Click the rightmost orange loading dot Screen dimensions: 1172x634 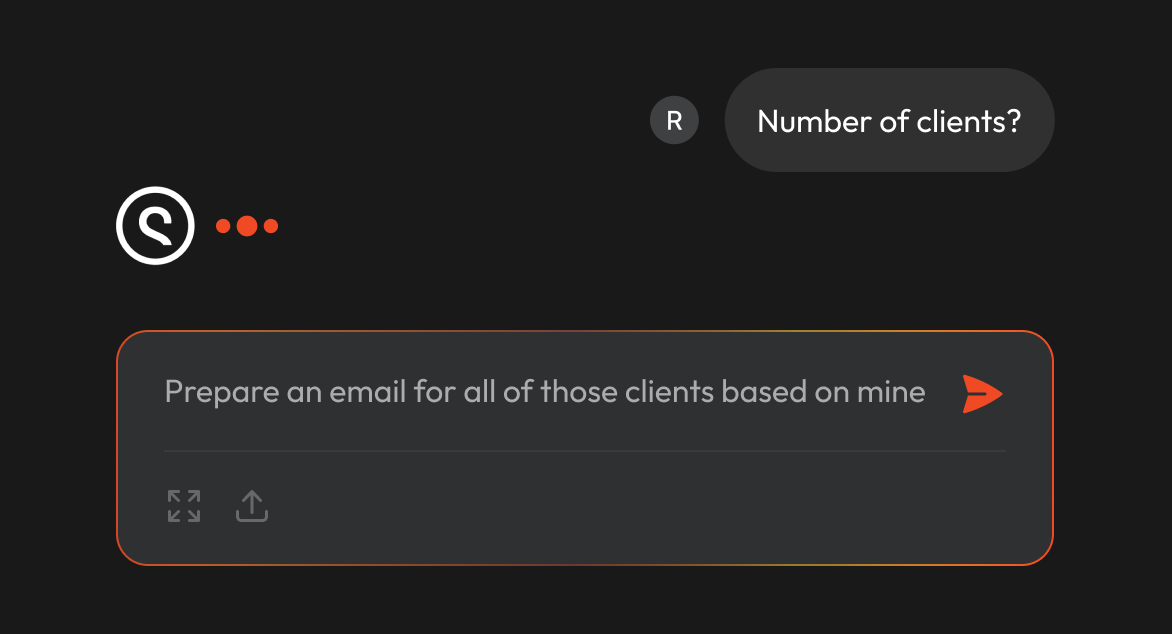[x=271, y=226]
